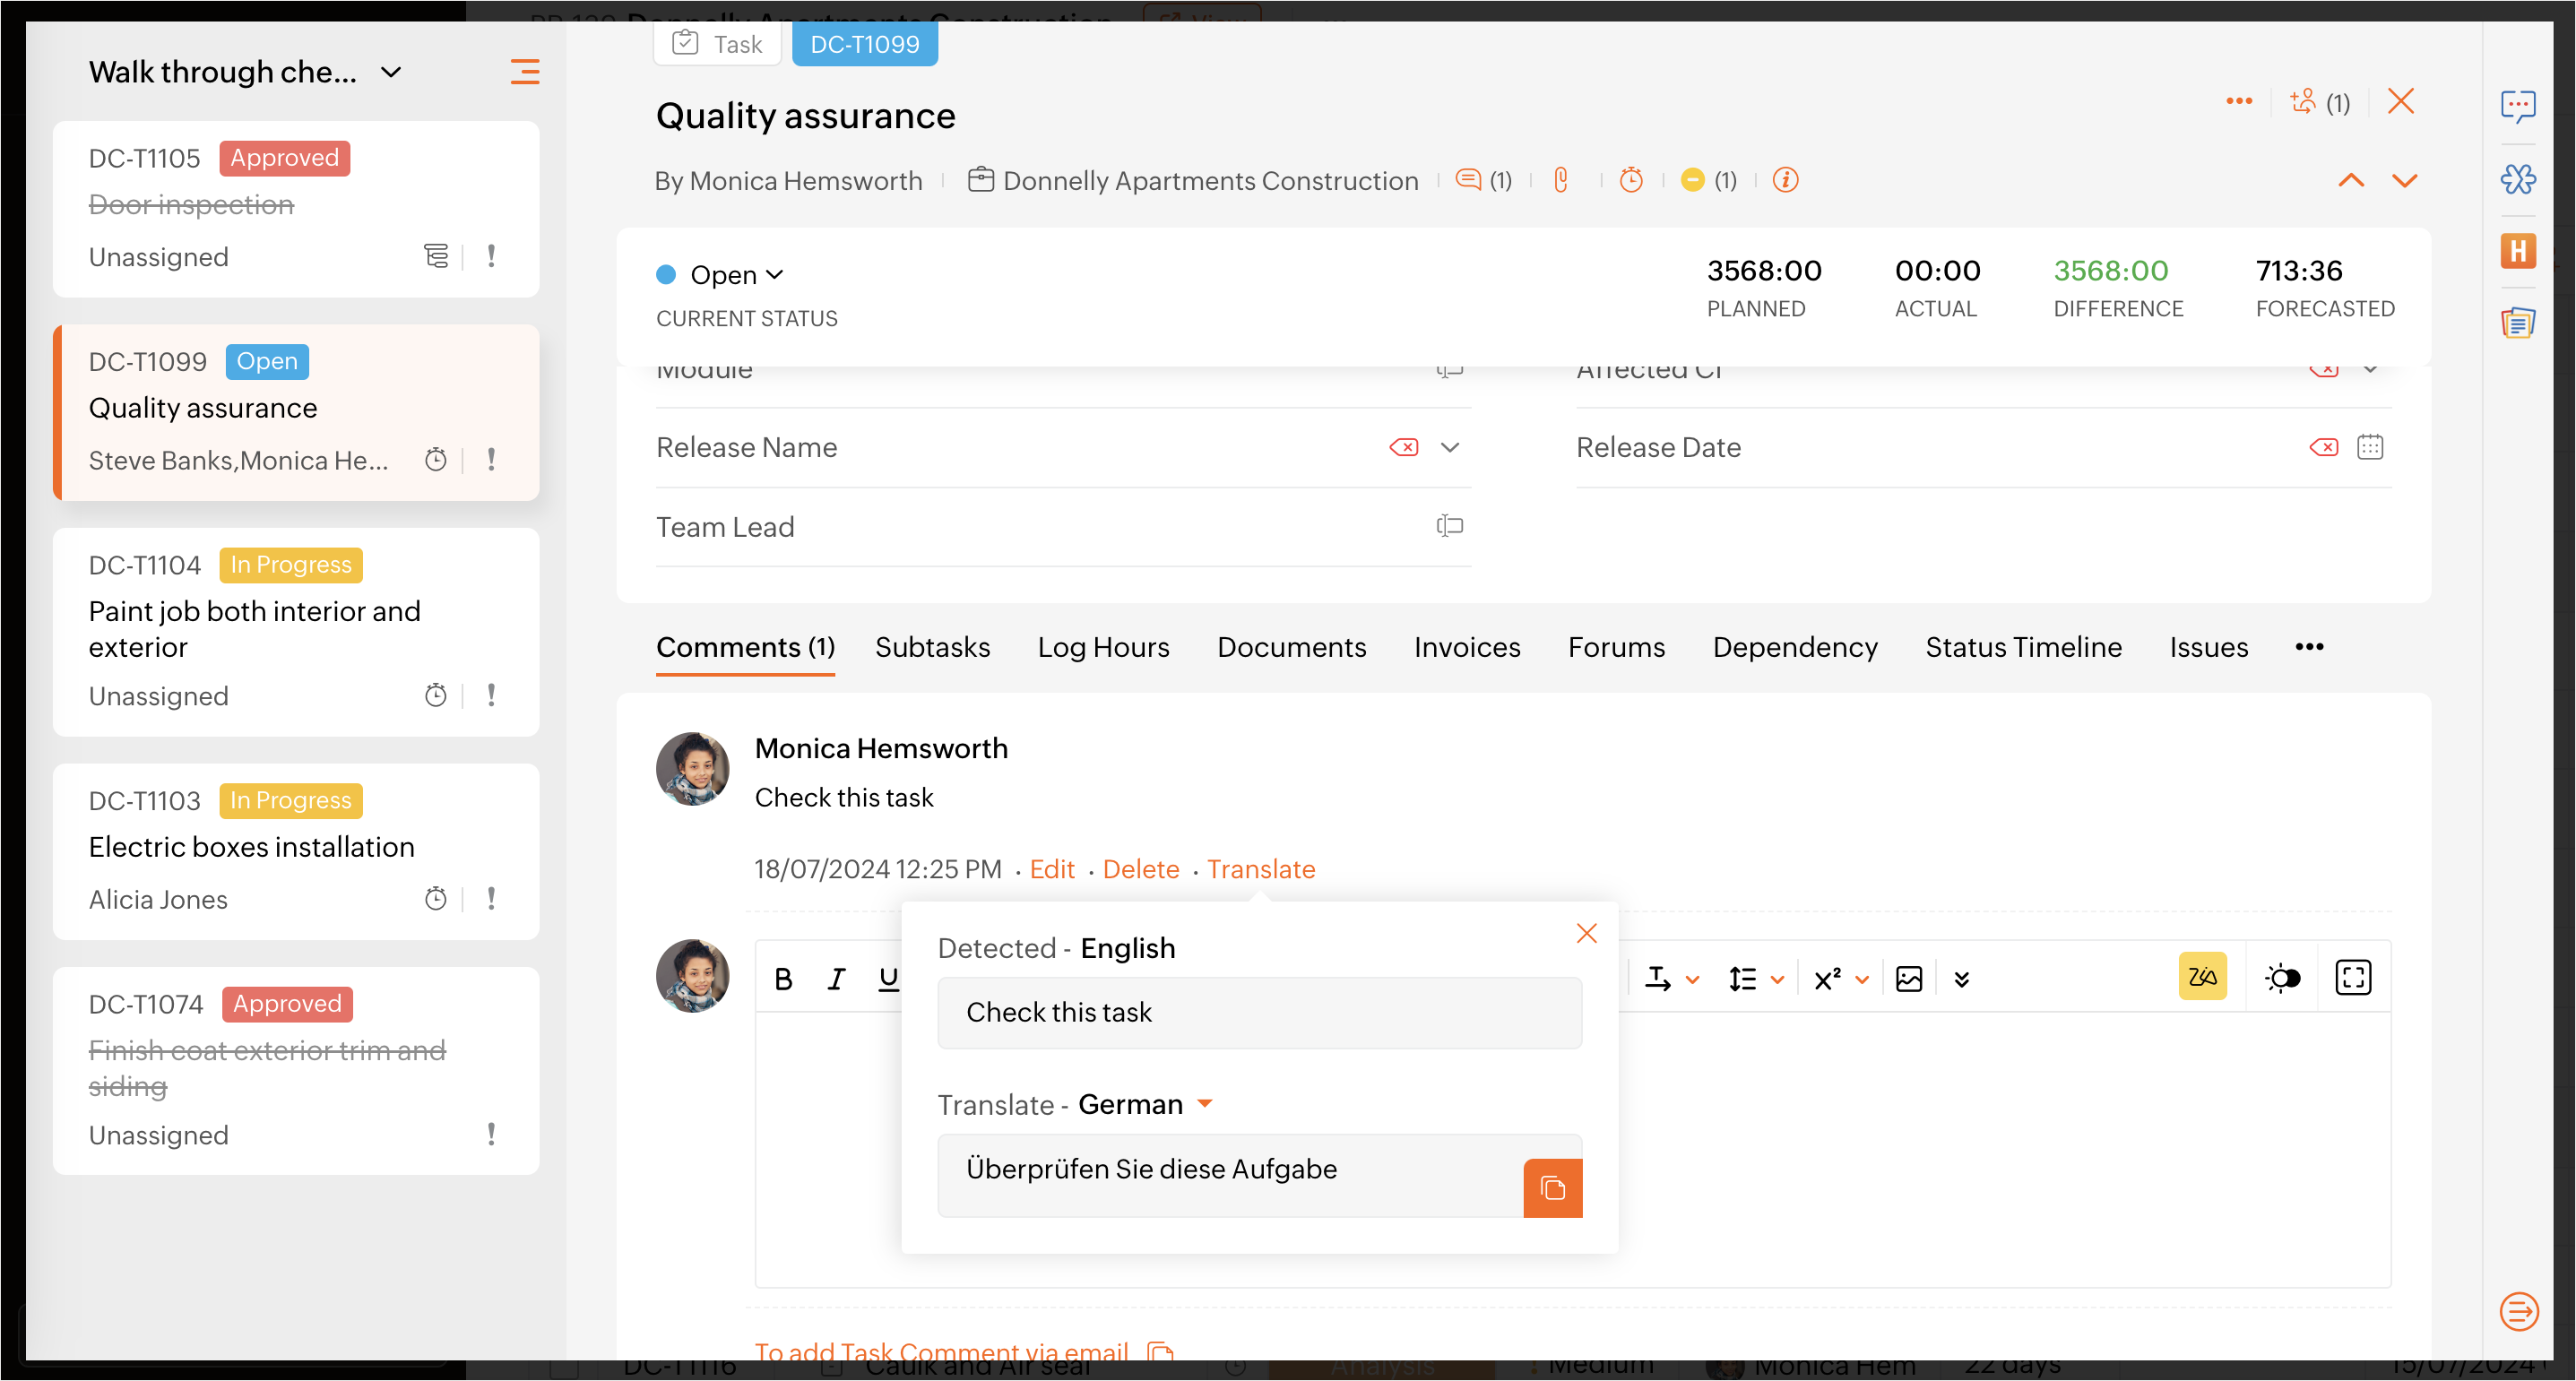The width and height of the screenshot is (2576, 1381).
Task: Open the Release Name dropdown arrow
Action: [x=1449, y=447]
